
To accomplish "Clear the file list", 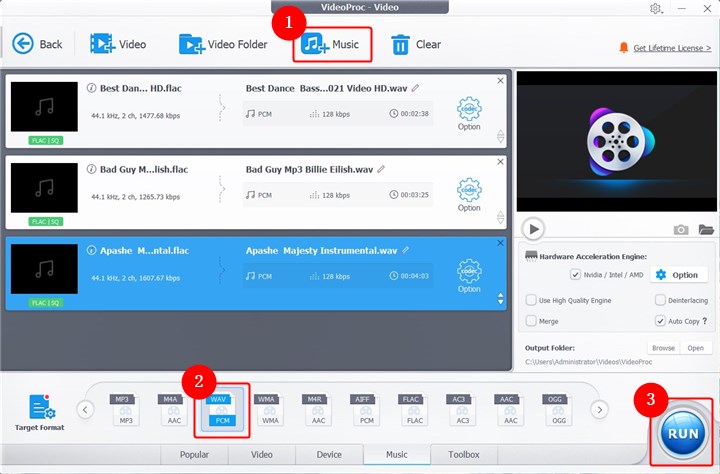I will (x=416, y=45).
